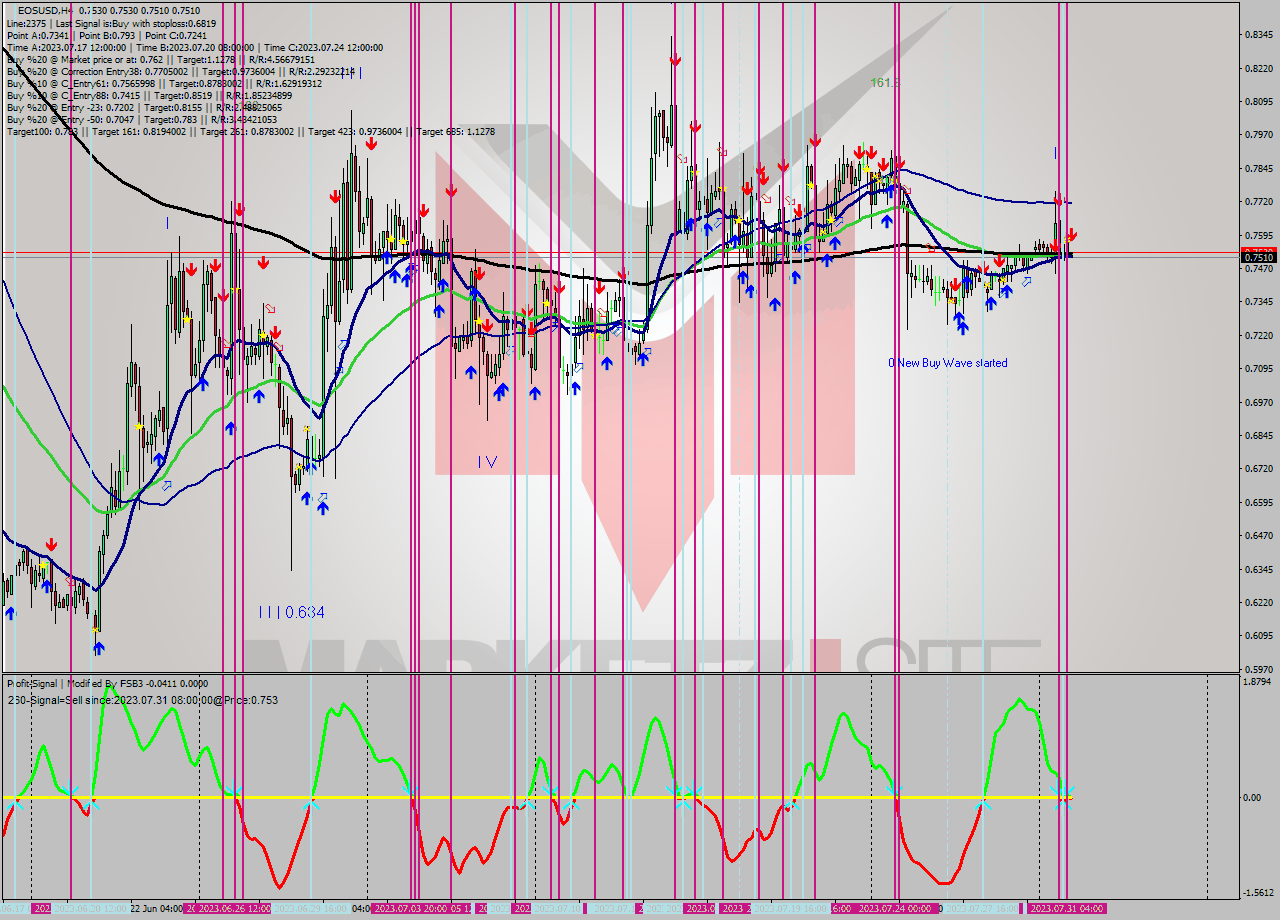Viewport: 1280px width, 920px height.
Task: Click the -1.5612 indicator scale value
Action: point(1258,893)
